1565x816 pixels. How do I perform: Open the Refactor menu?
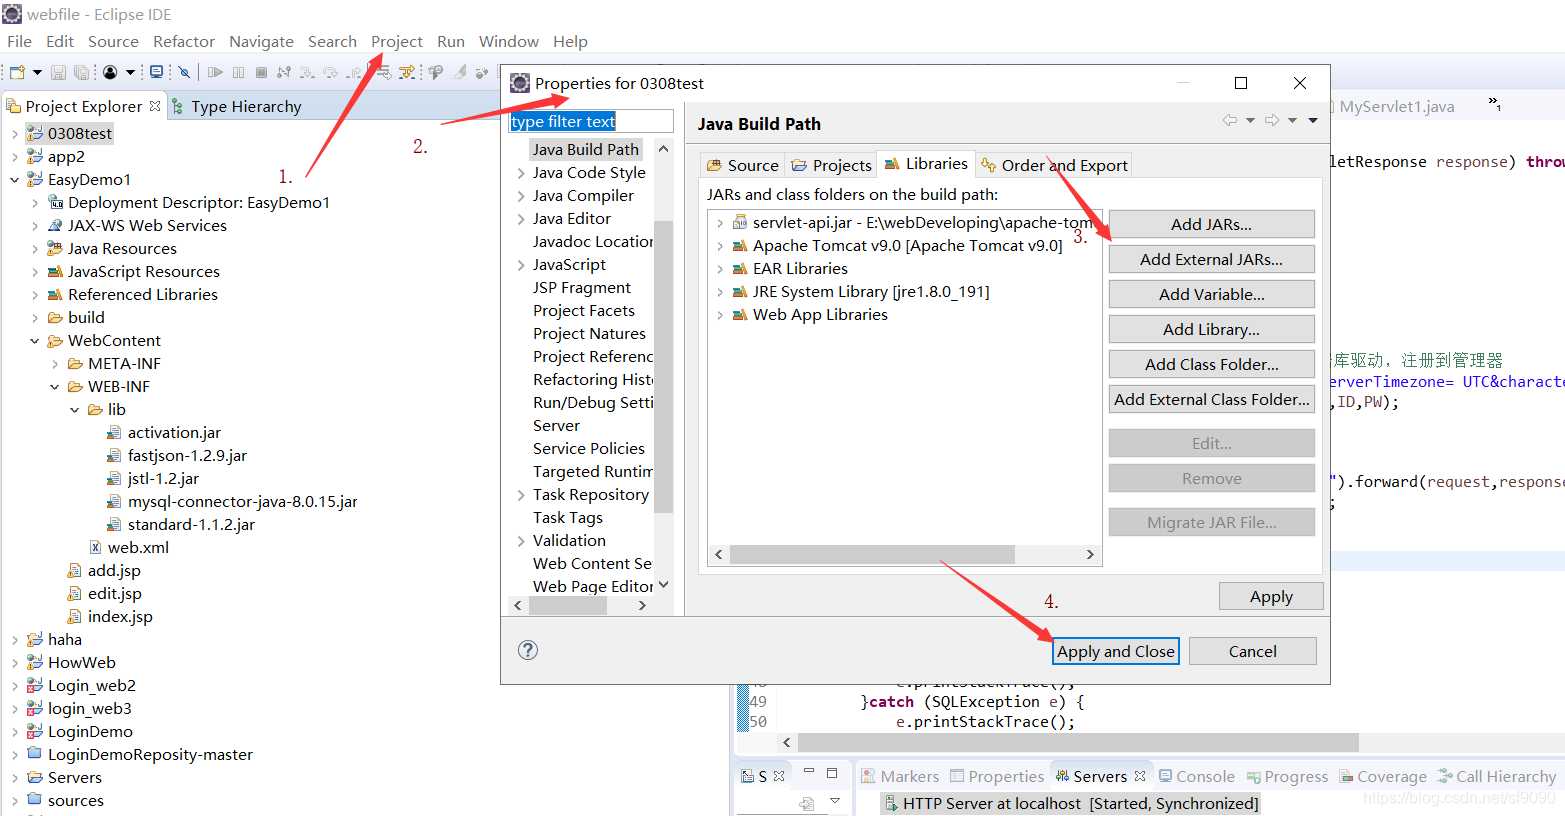184,41
